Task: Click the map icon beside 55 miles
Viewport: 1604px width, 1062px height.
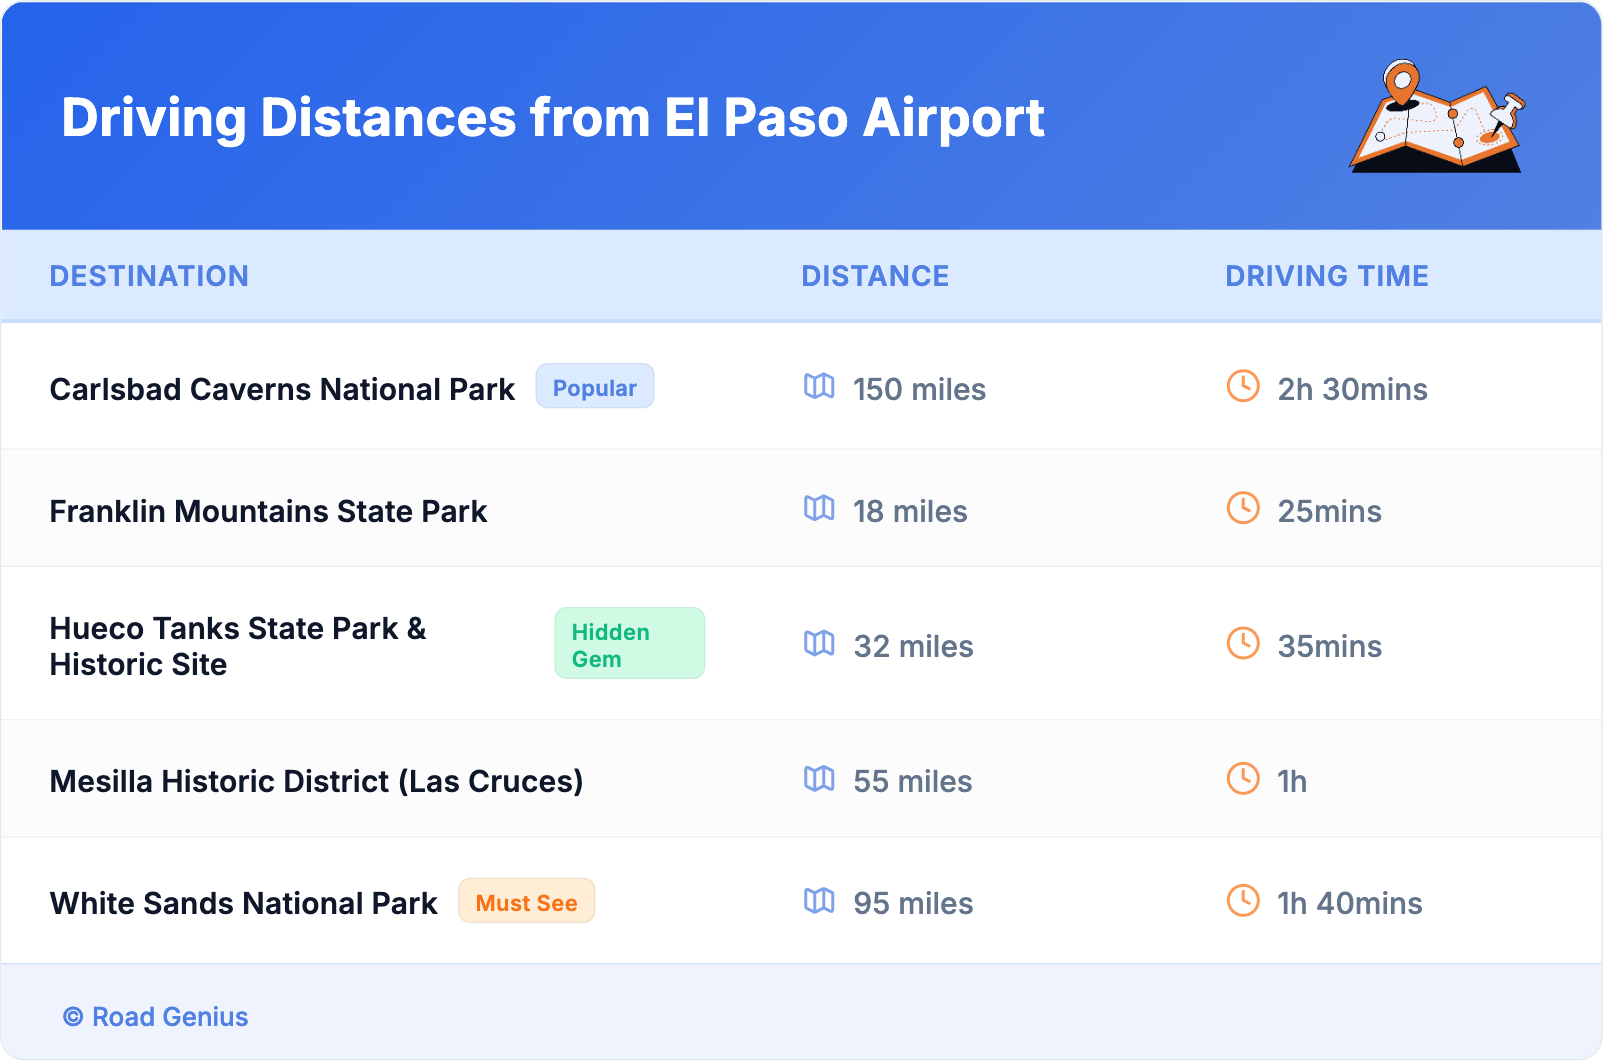Action: pos(819,778)
